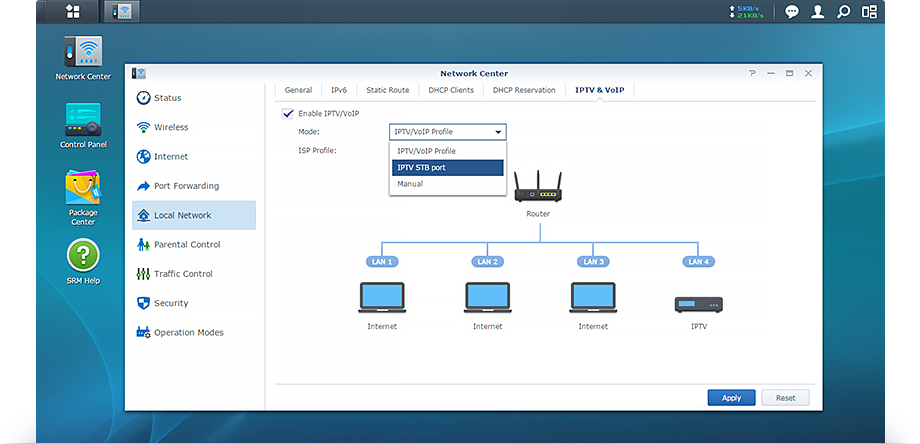Click the Reset button
Screen dimensions: 920x444
(785, 397)
